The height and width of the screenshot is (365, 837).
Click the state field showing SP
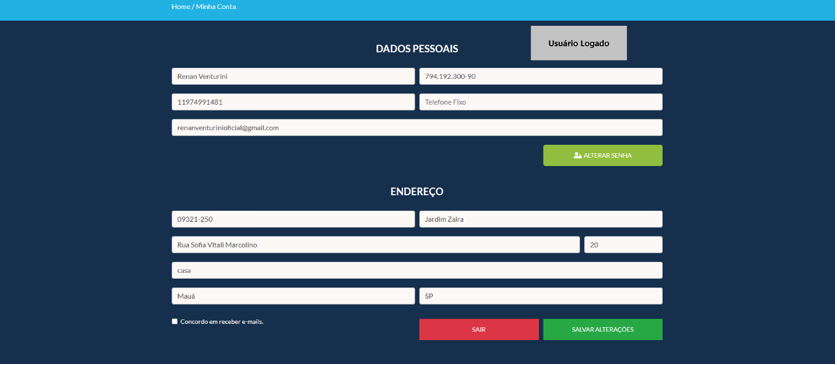(x=541, y=296)
